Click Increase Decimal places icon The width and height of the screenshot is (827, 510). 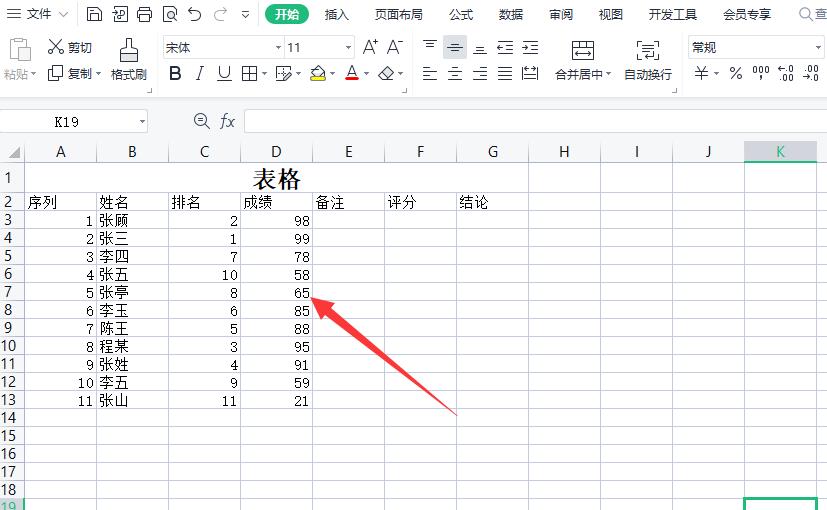pos(786,73)
